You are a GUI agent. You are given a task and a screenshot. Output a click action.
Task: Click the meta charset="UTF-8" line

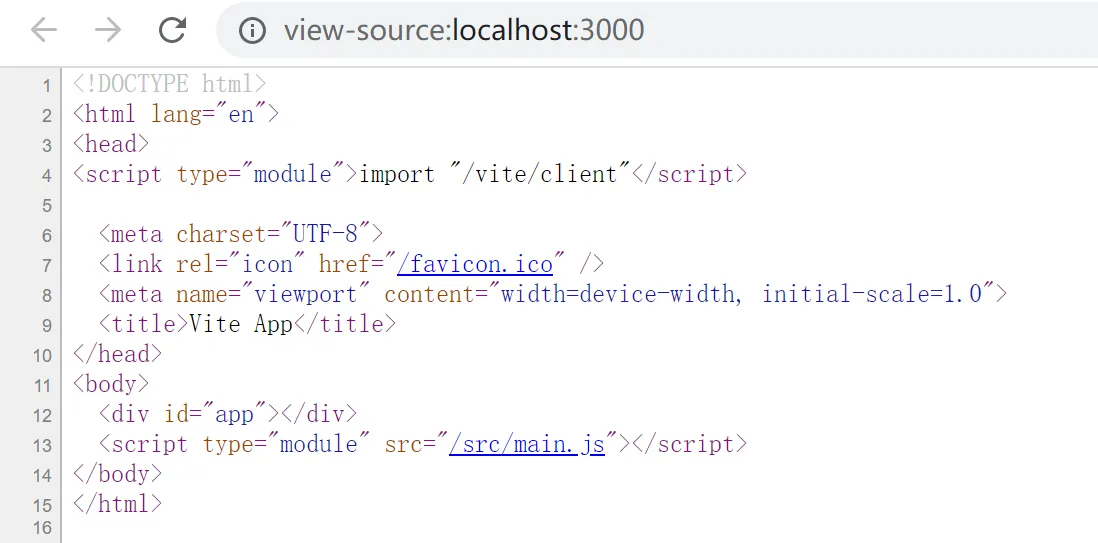(x=241, y=234)
